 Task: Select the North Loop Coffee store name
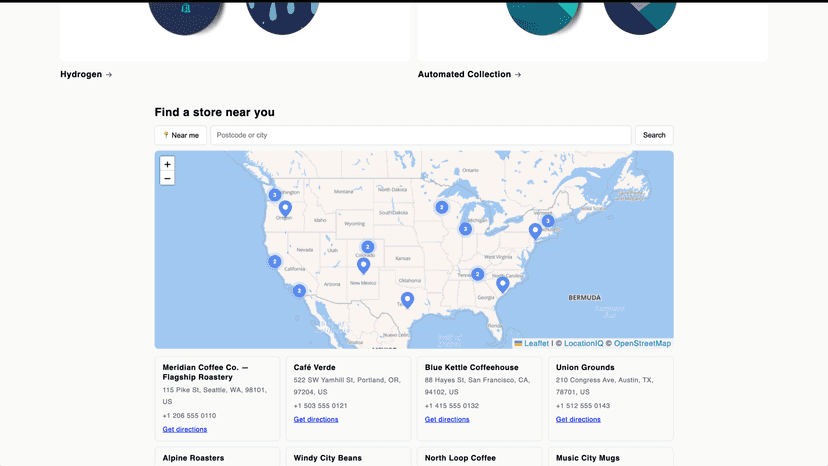460,458
